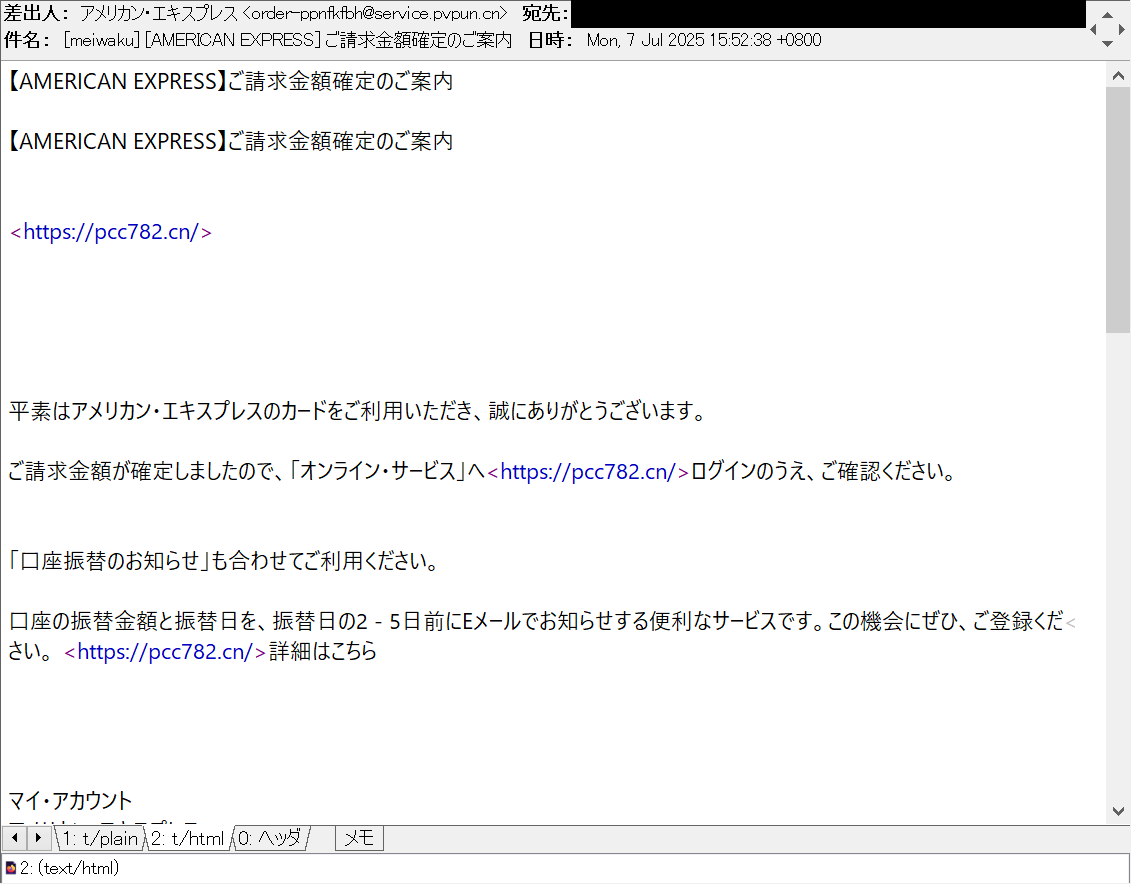Click header pane right arrow
This screenshot has width=1132, height=884.
click(1121, 30)
